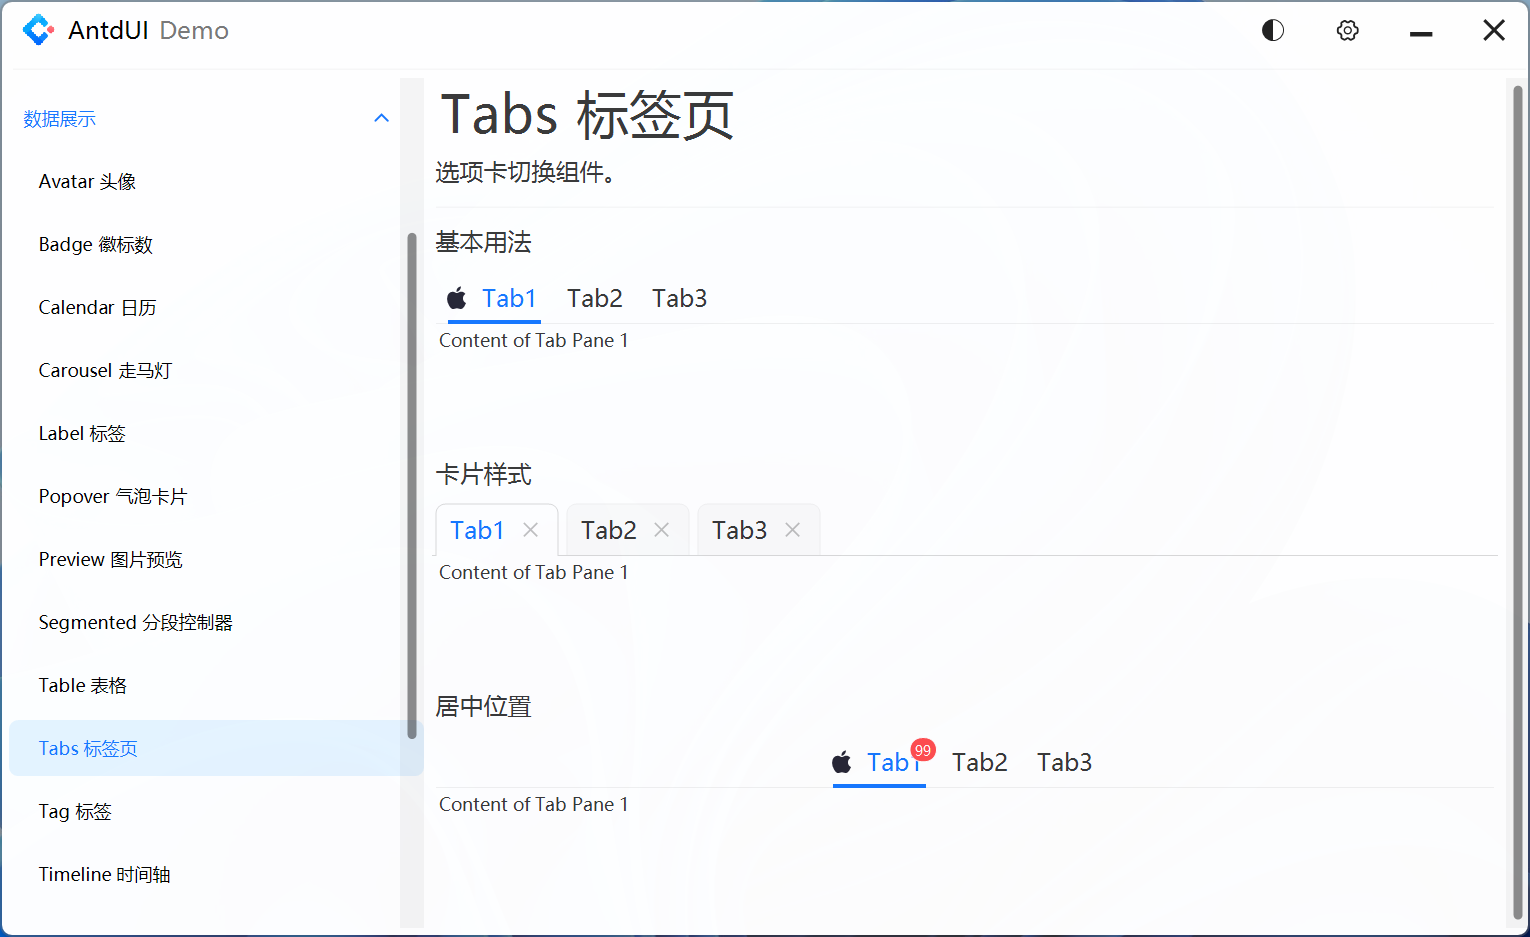This screenshot has height=937, width=1530.
Task: Open the Table 表格 page
Action: coord(83,685)
